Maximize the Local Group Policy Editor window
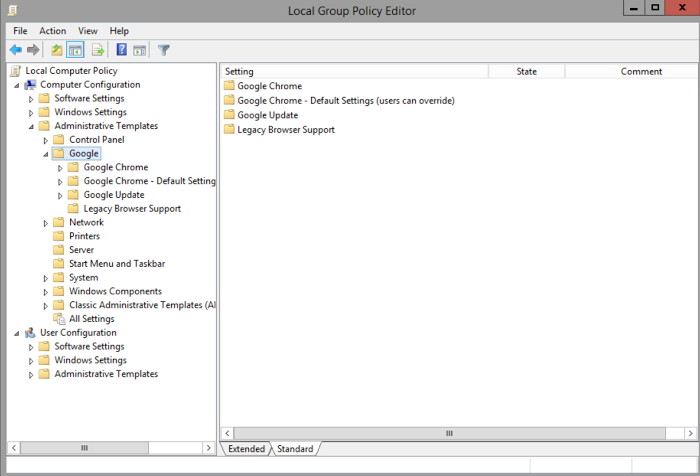The height and width of the screenshot is (476, 700). [x=655, y=8]
